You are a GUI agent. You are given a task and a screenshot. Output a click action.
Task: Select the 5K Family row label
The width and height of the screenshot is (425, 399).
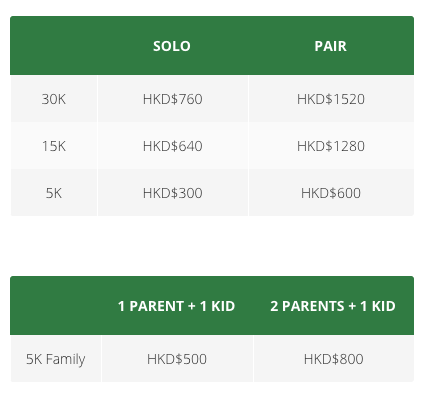tap(56, 359)
